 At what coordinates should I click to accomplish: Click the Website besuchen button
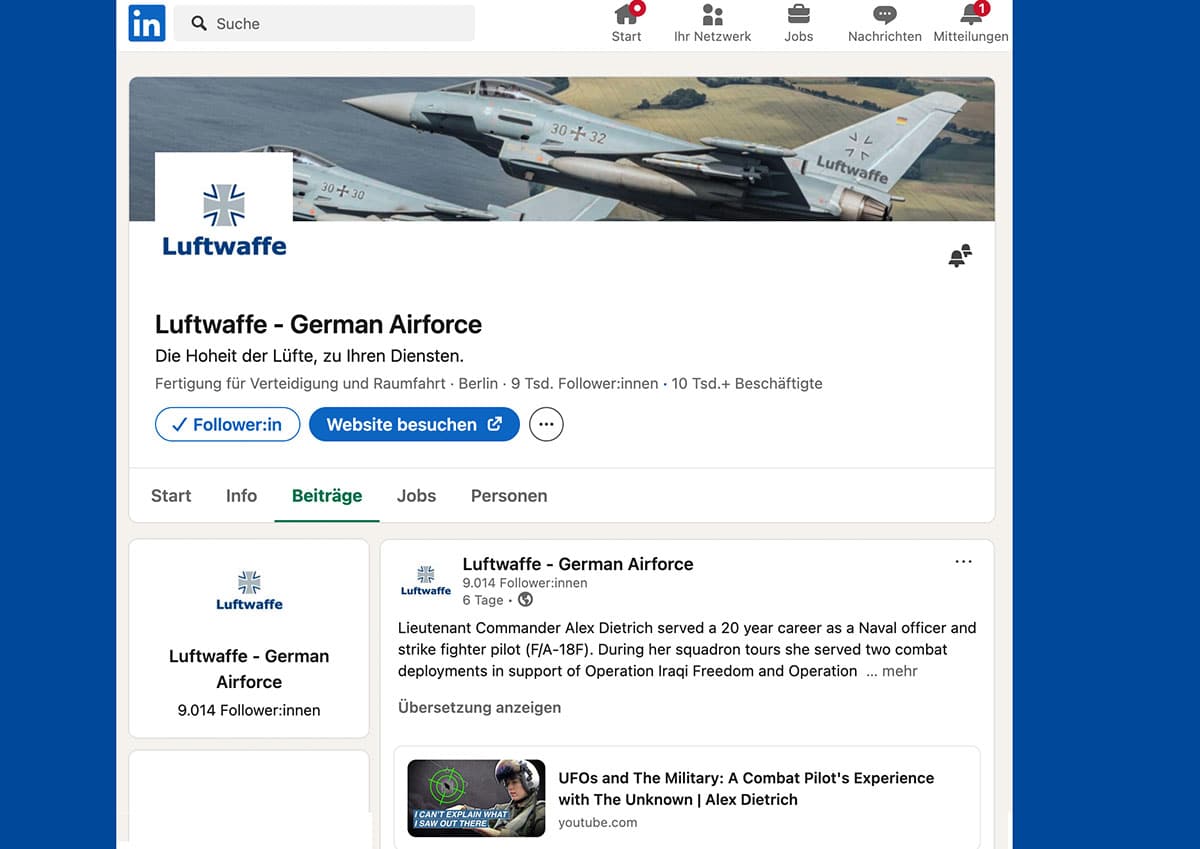(414, 424)
